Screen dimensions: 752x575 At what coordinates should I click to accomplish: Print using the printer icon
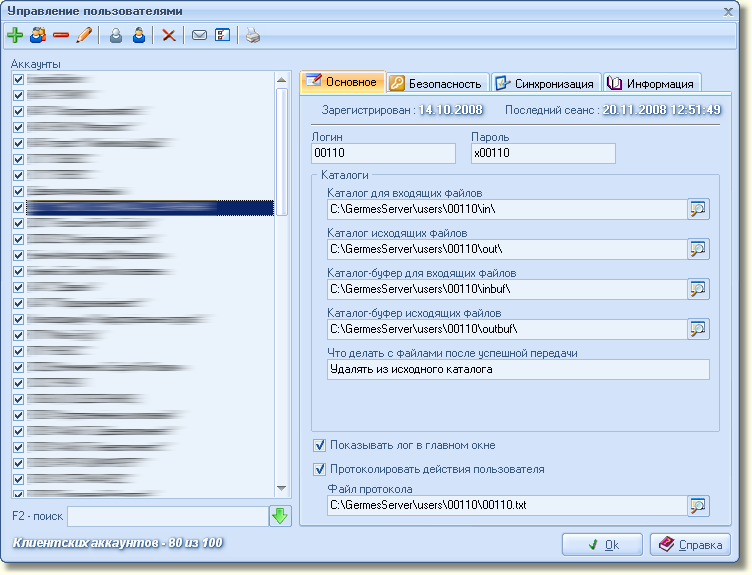click(253, 35)
